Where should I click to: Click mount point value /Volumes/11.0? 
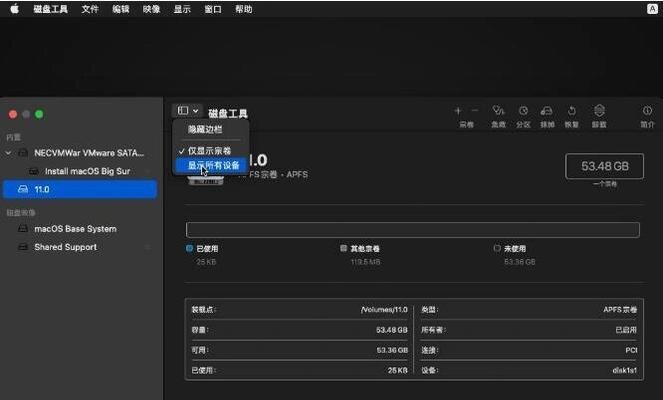[384, 310]
